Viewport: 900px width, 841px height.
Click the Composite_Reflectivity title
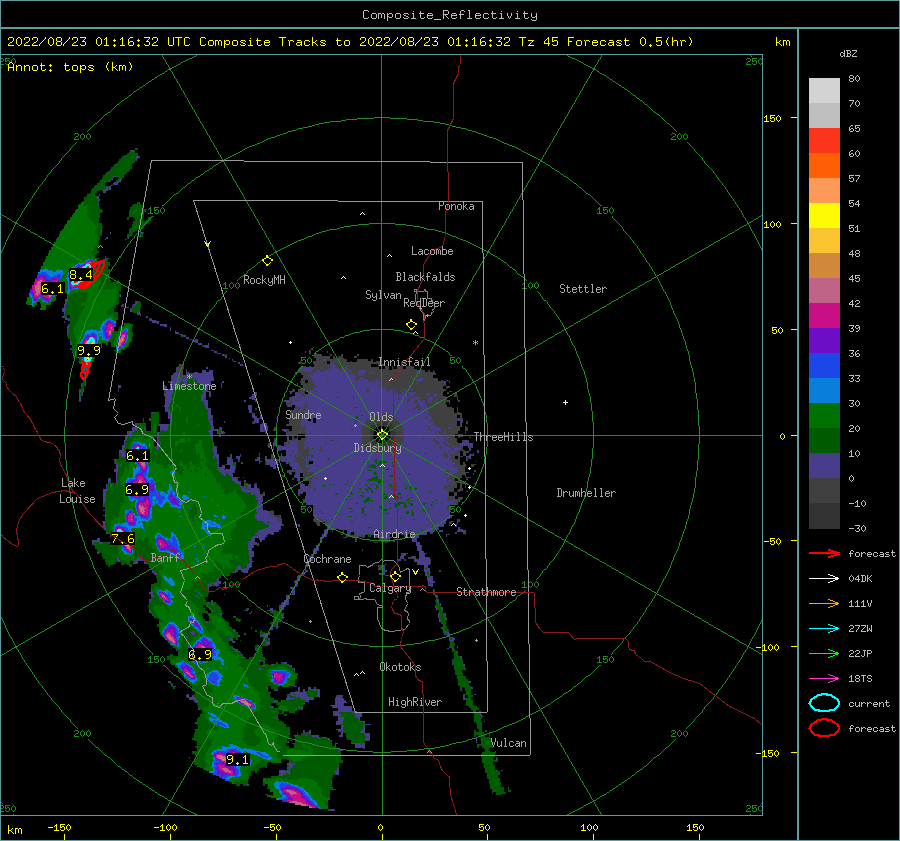(450, 15)
